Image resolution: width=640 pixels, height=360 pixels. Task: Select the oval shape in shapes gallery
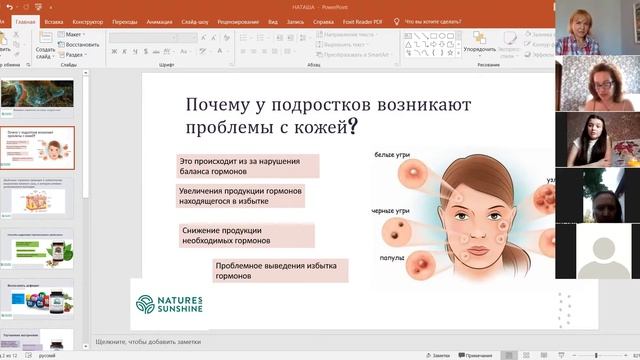point(442,36)
